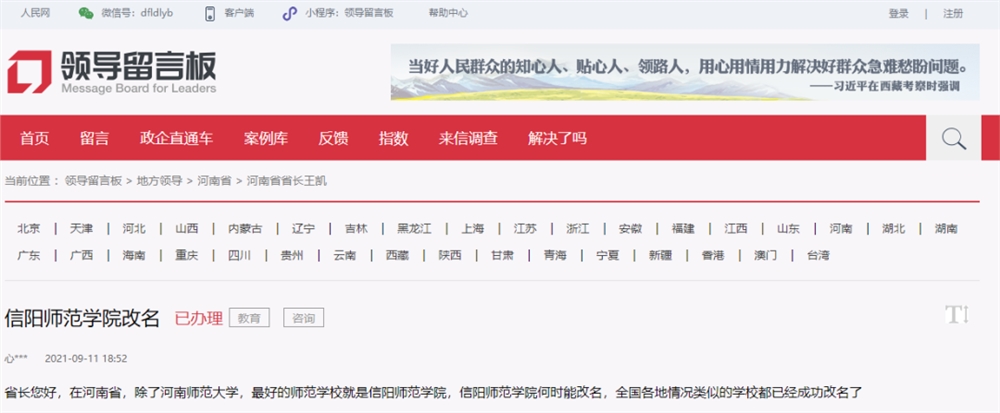1000x413 pixels.
Task: Click 领导留言板 breadcrumb link
Action: (93, 181)
